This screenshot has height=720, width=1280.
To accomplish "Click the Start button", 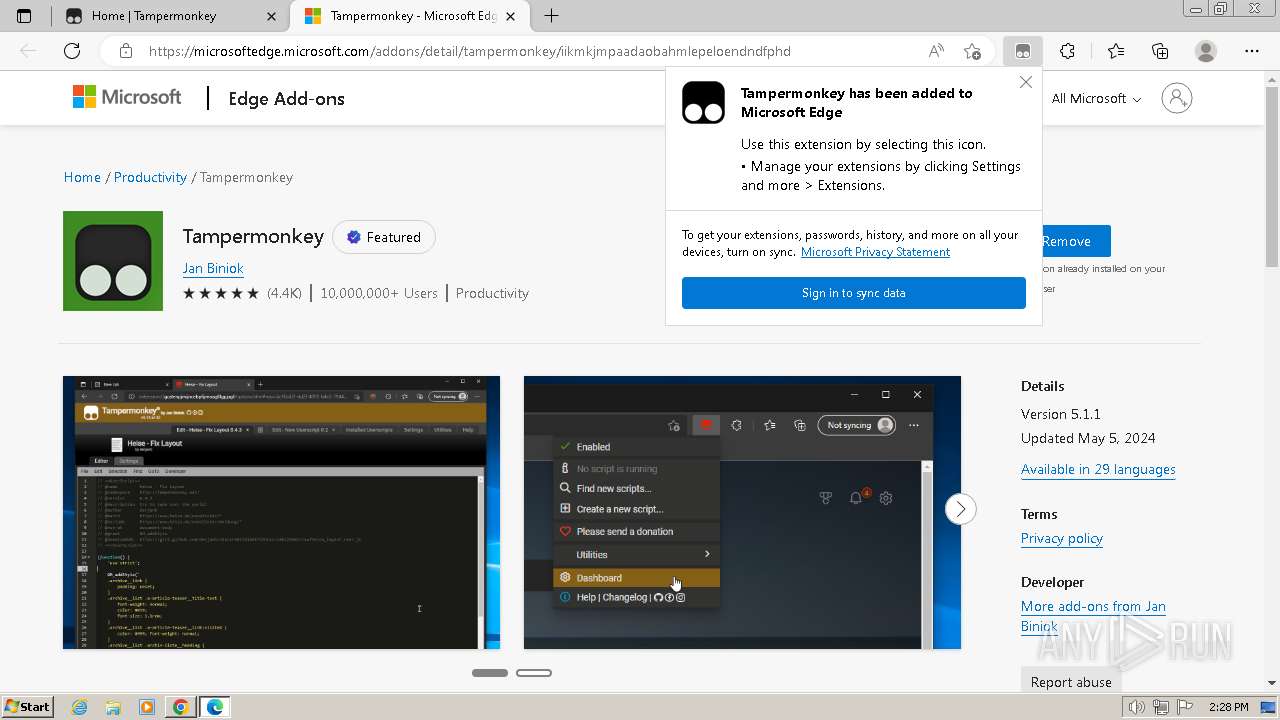I will (28, 707).
